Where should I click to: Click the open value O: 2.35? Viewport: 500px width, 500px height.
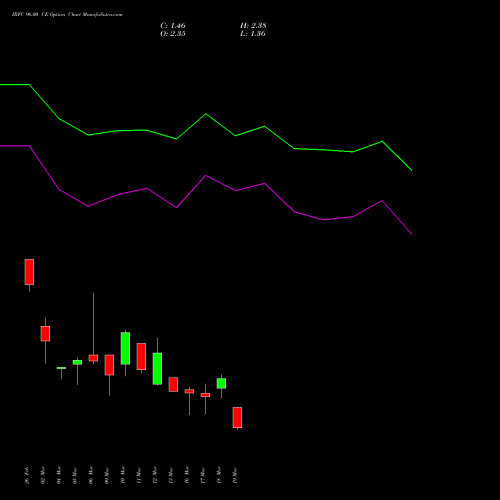click(173, 34)
